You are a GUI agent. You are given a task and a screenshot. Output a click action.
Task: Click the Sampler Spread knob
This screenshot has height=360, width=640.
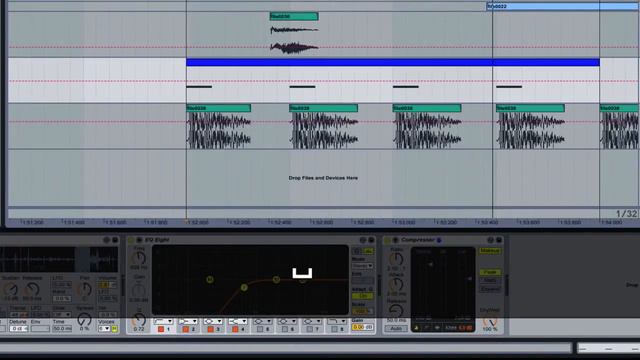pos(84,319)
